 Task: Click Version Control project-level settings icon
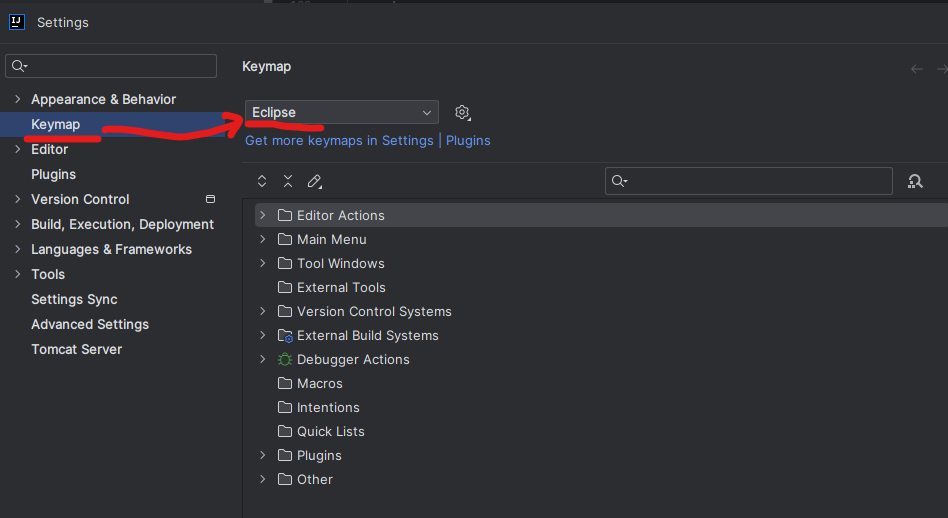pyautogui.click(x=210, y=199)
